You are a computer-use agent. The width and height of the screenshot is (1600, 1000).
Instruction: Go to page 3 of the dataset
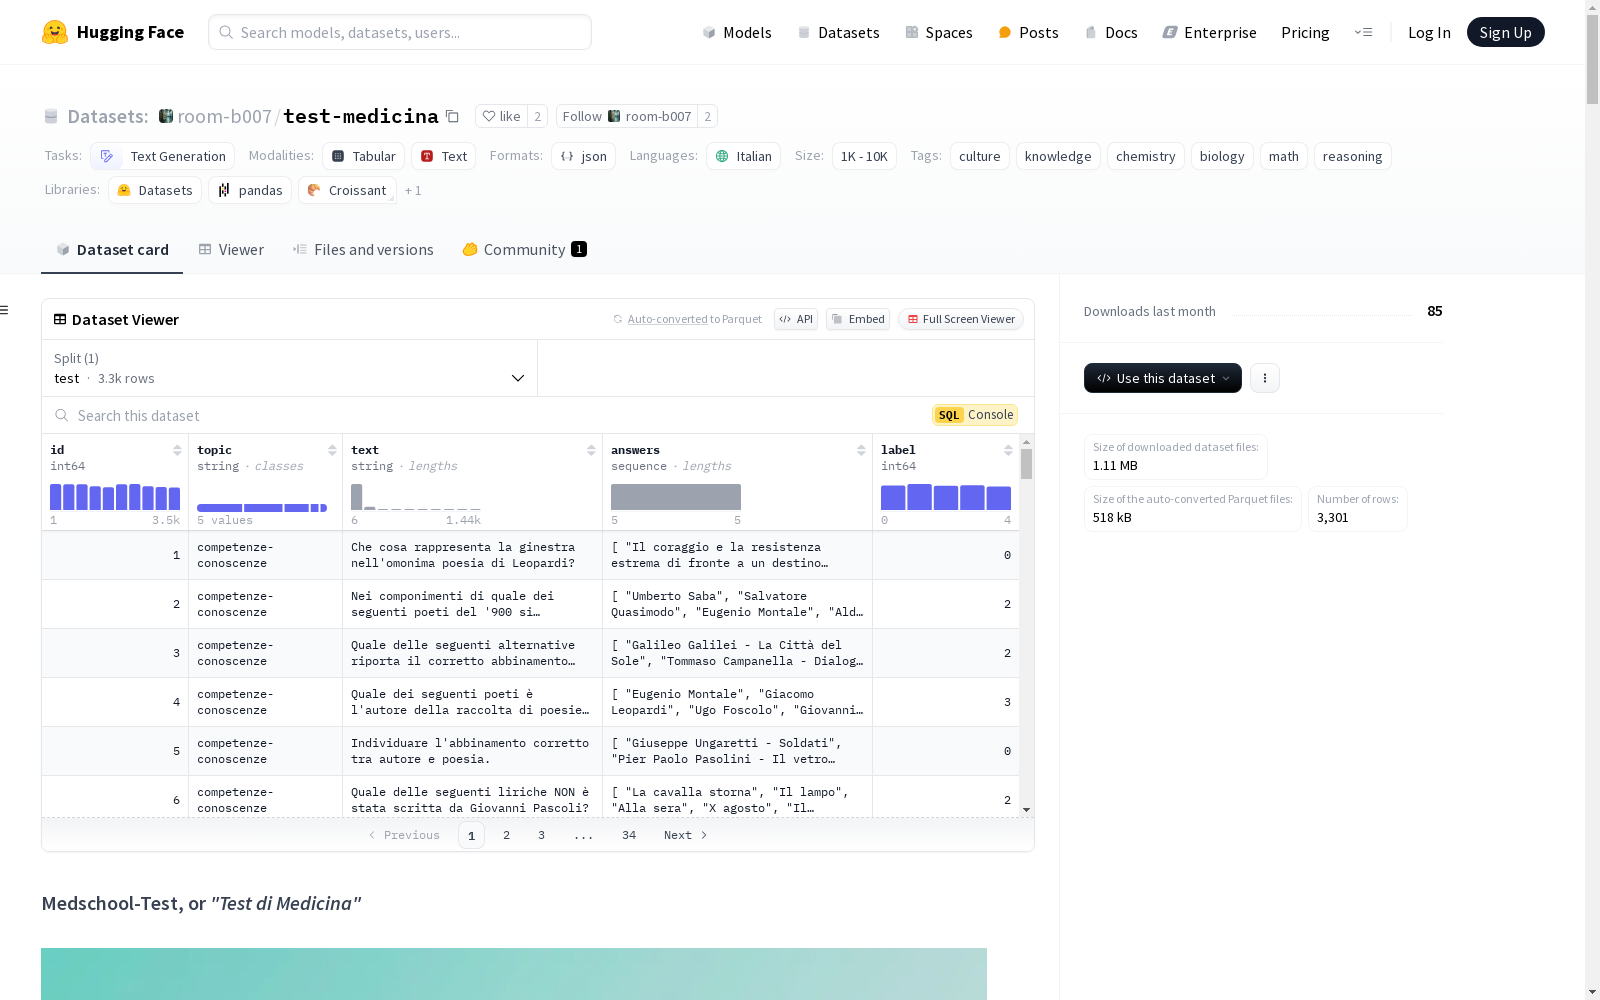coord(541,835)
